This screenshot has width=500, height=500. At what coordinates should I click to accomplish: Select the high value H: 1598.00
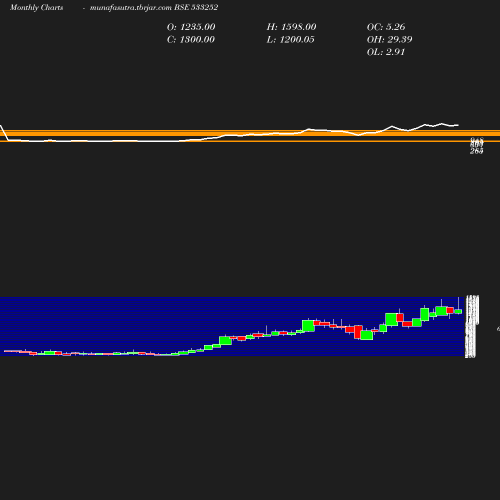(x=291, y=27)
